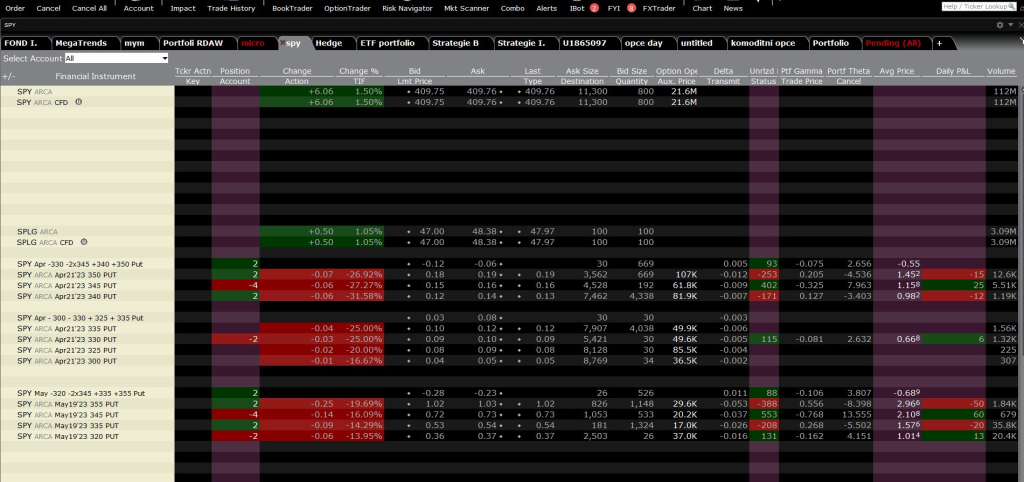Click the Volume column header

[1001, 71]
